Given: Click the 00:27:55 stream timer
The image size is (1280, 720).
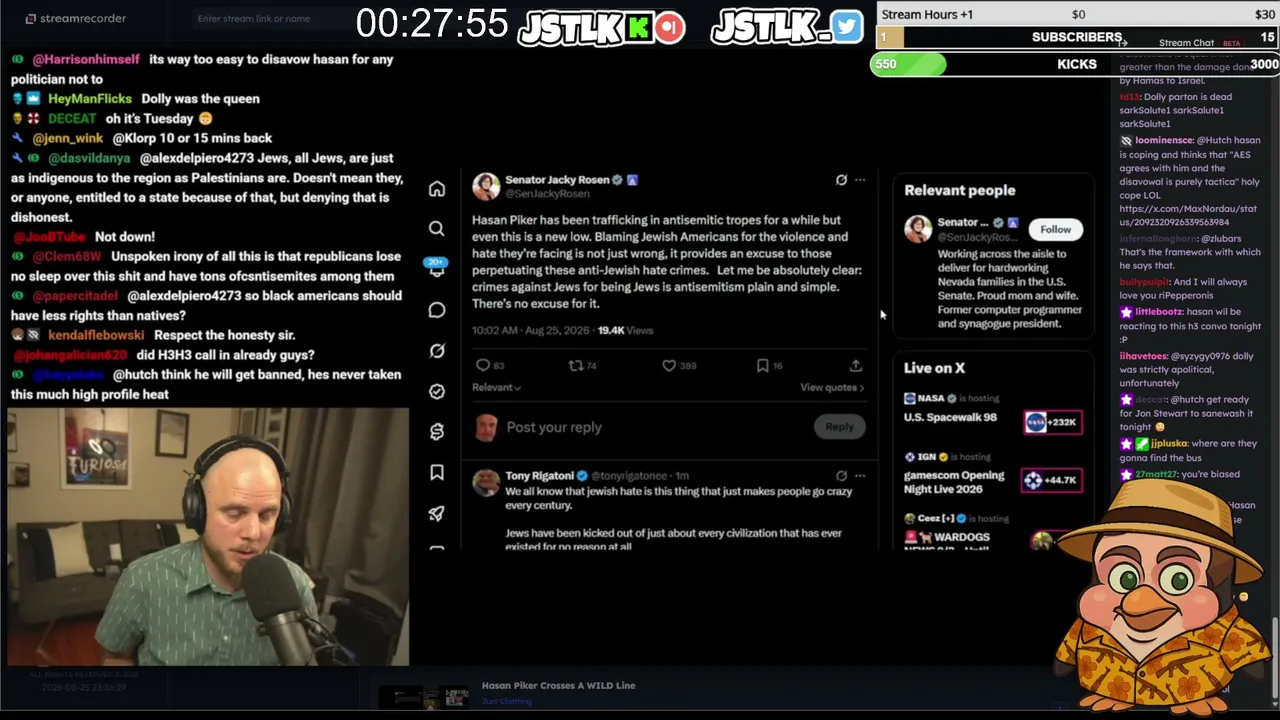Looking at the screenshot, I should pyautogui.click(x=432, y=24).
